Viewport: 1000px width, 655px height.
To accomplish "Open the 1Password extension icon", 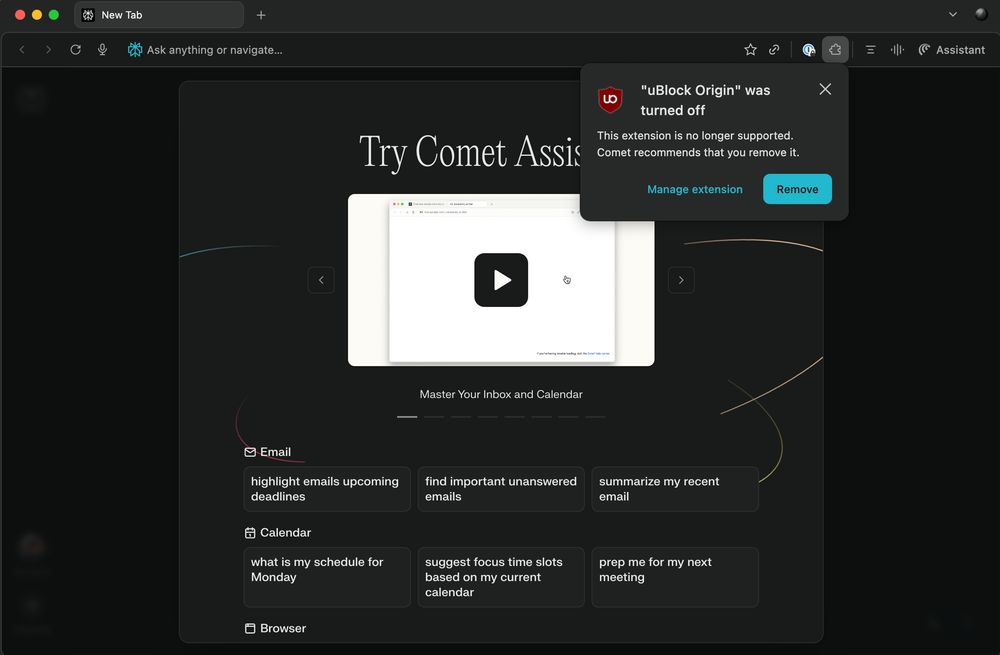I will pos(809,50).
